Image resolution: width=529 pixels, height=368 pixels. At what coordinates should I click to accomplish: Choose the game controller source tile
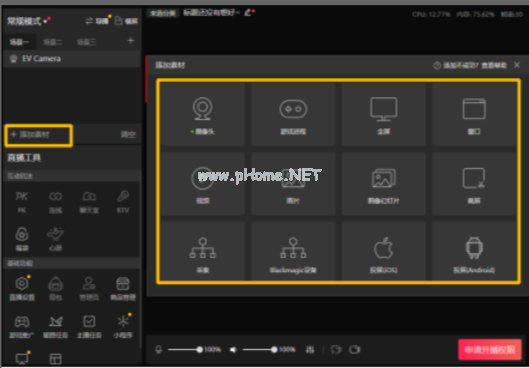tap(293, 114)
